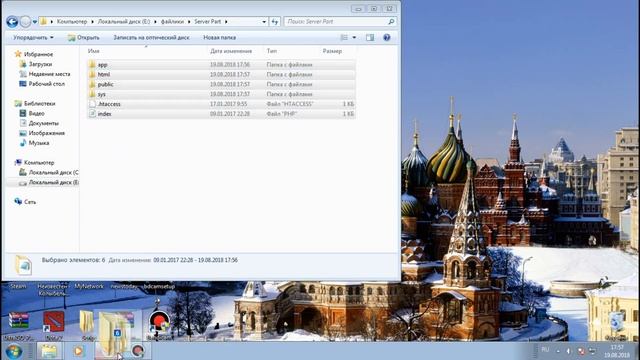Expand the view options dropdown arrow
Viewport: 640px width, 360px height.
point(354,38)
